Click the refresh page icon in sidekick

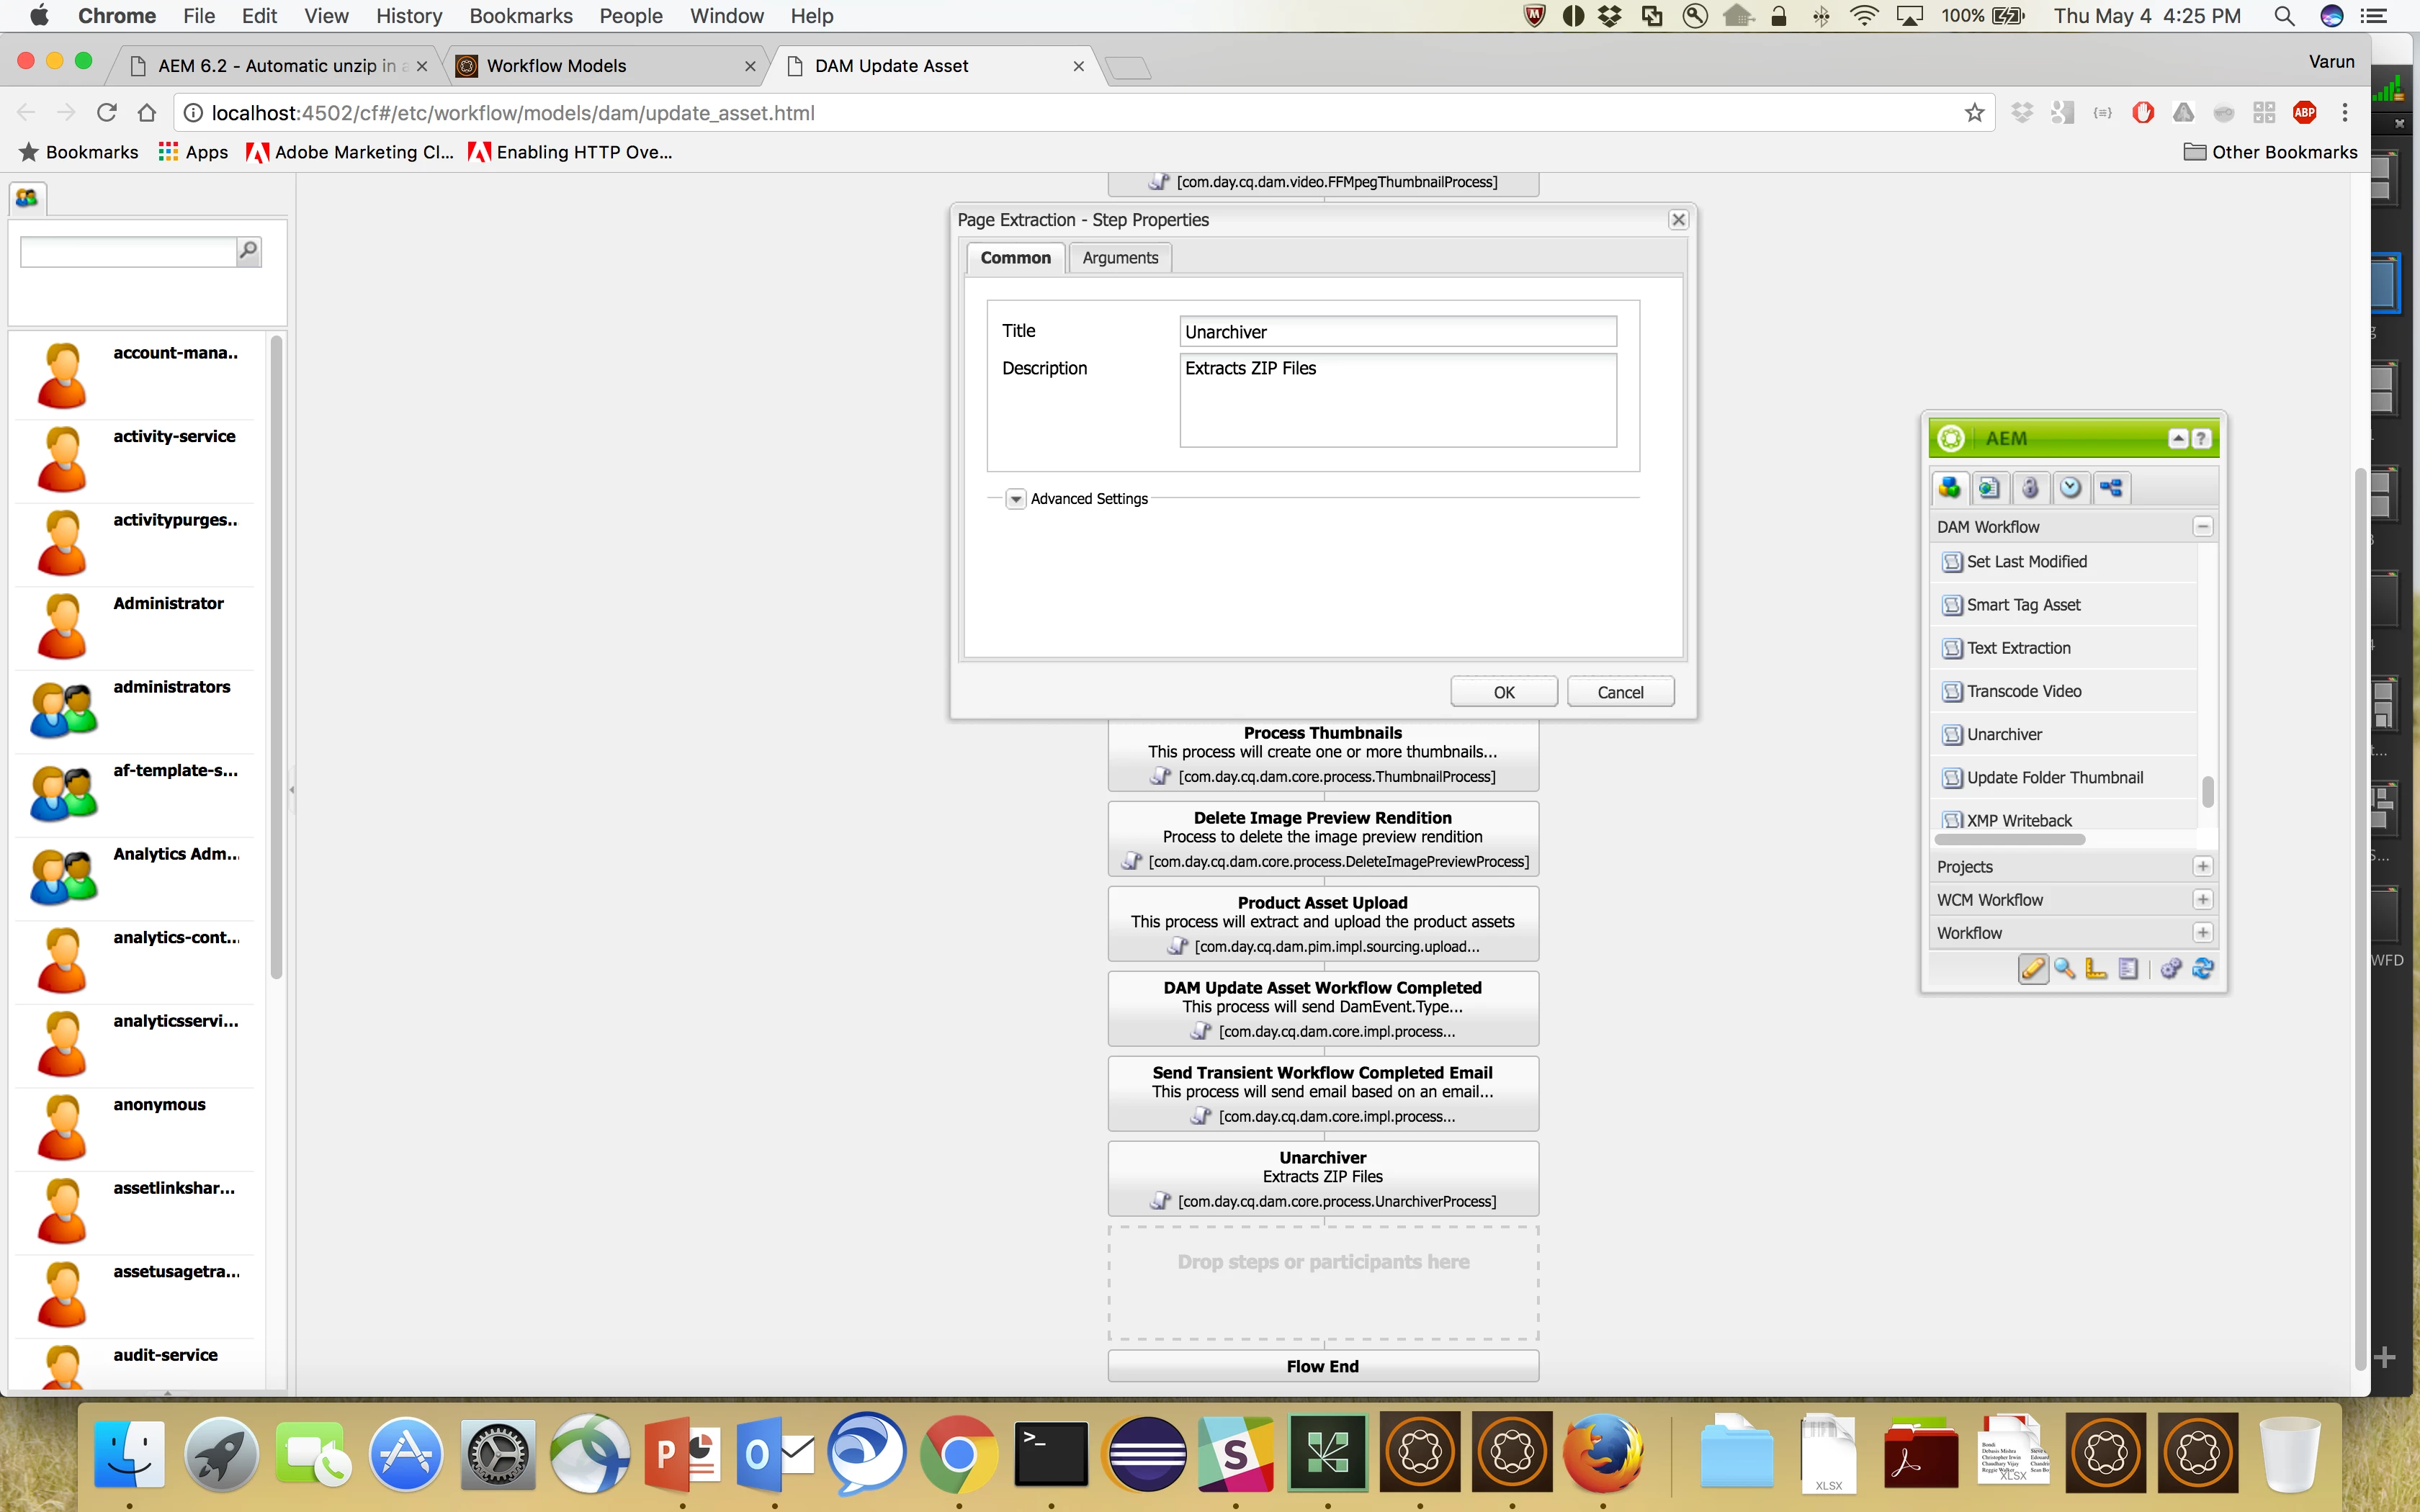pyautogui.click(x=2202, y=968)
